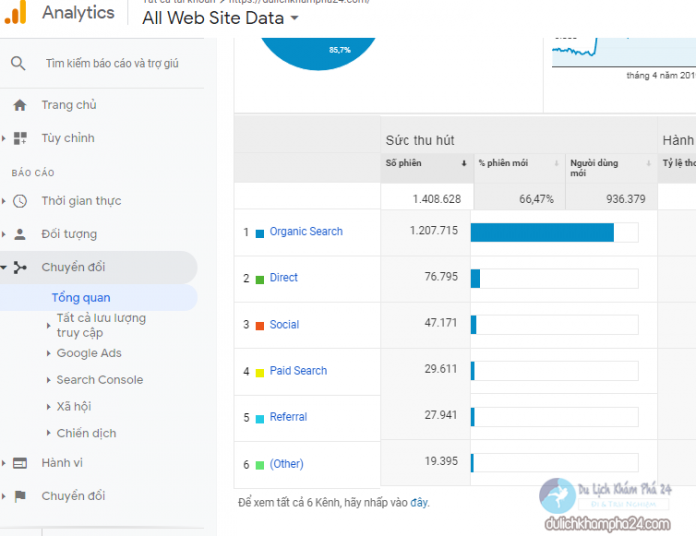This screenshot has height=536, width=696.
Task: Click the Google Analytics logo icon
Action: point(15,13)
